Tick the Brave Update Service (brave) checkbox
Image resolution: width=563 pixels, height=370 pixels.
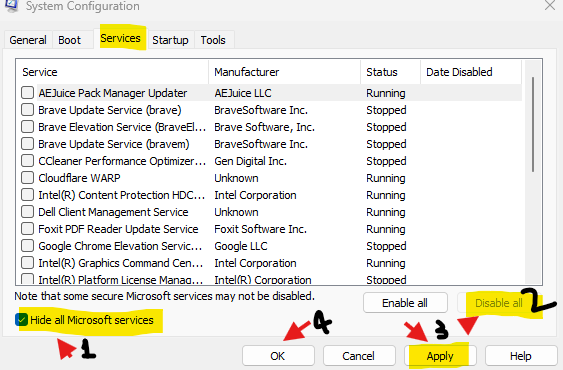tap(27, 110)
